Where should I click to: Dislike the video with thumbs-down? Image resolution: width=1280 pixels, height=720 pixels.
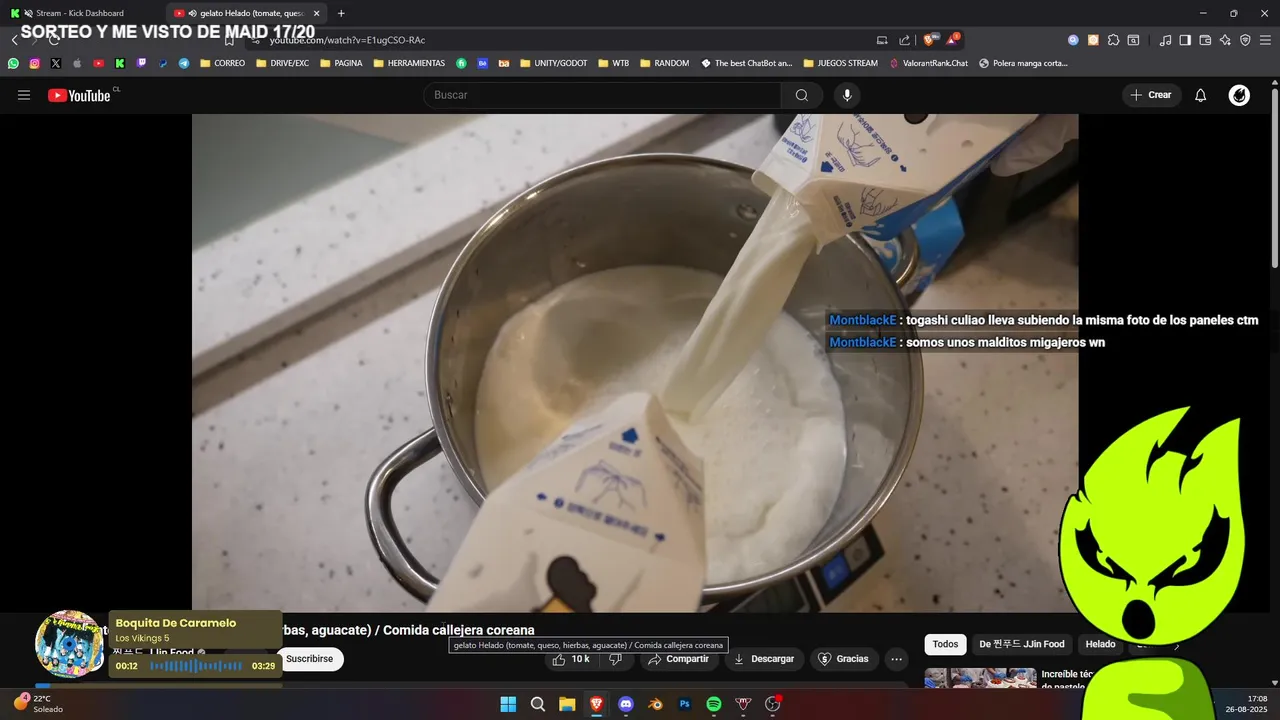[x=616, y=659]
